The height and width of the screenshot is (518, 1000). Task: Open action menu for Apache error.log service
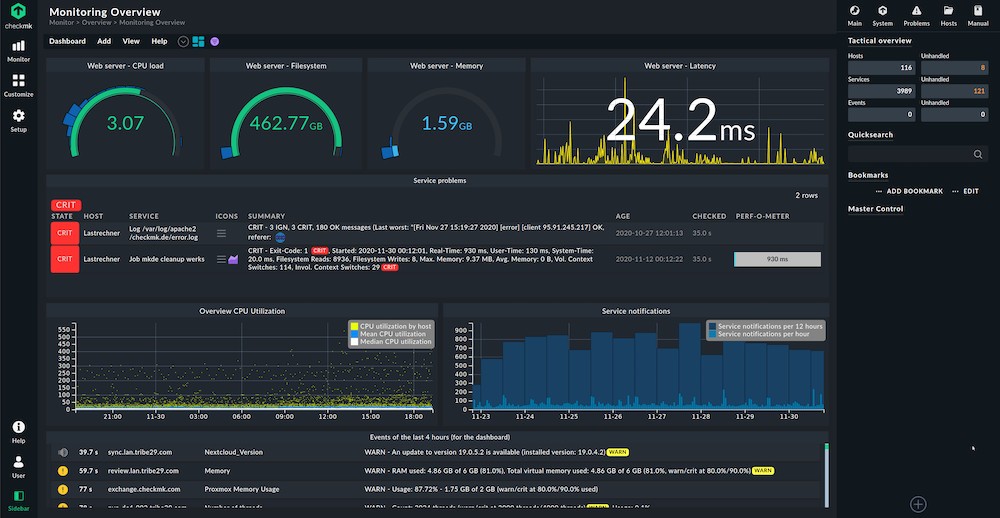[222, 234]
